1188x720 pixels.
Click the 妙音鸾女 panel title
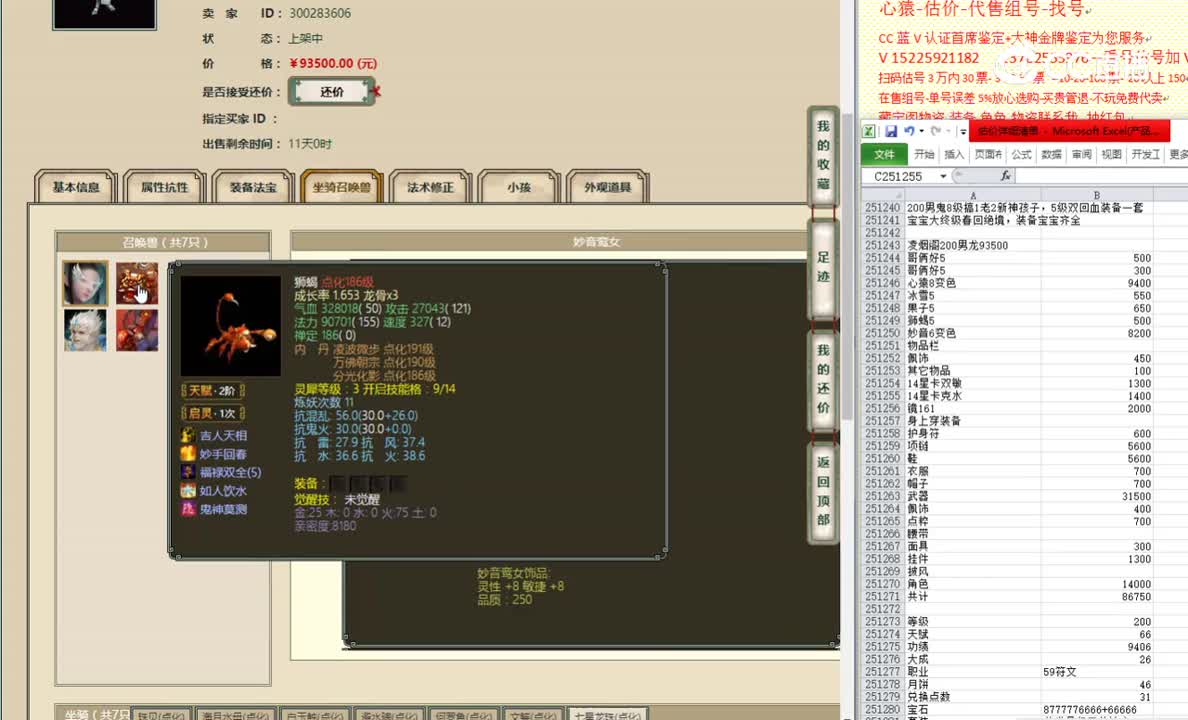pyautogui.click(x=596, y=242)
